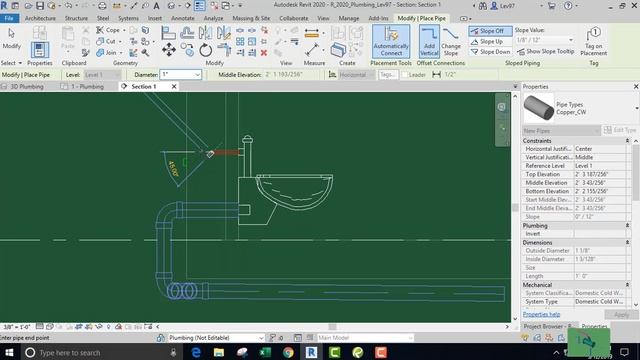This screenshot has height=360, width=640.
Task: Click the Trim/Extend to Corner tool
Action: (x=224, y=51)
